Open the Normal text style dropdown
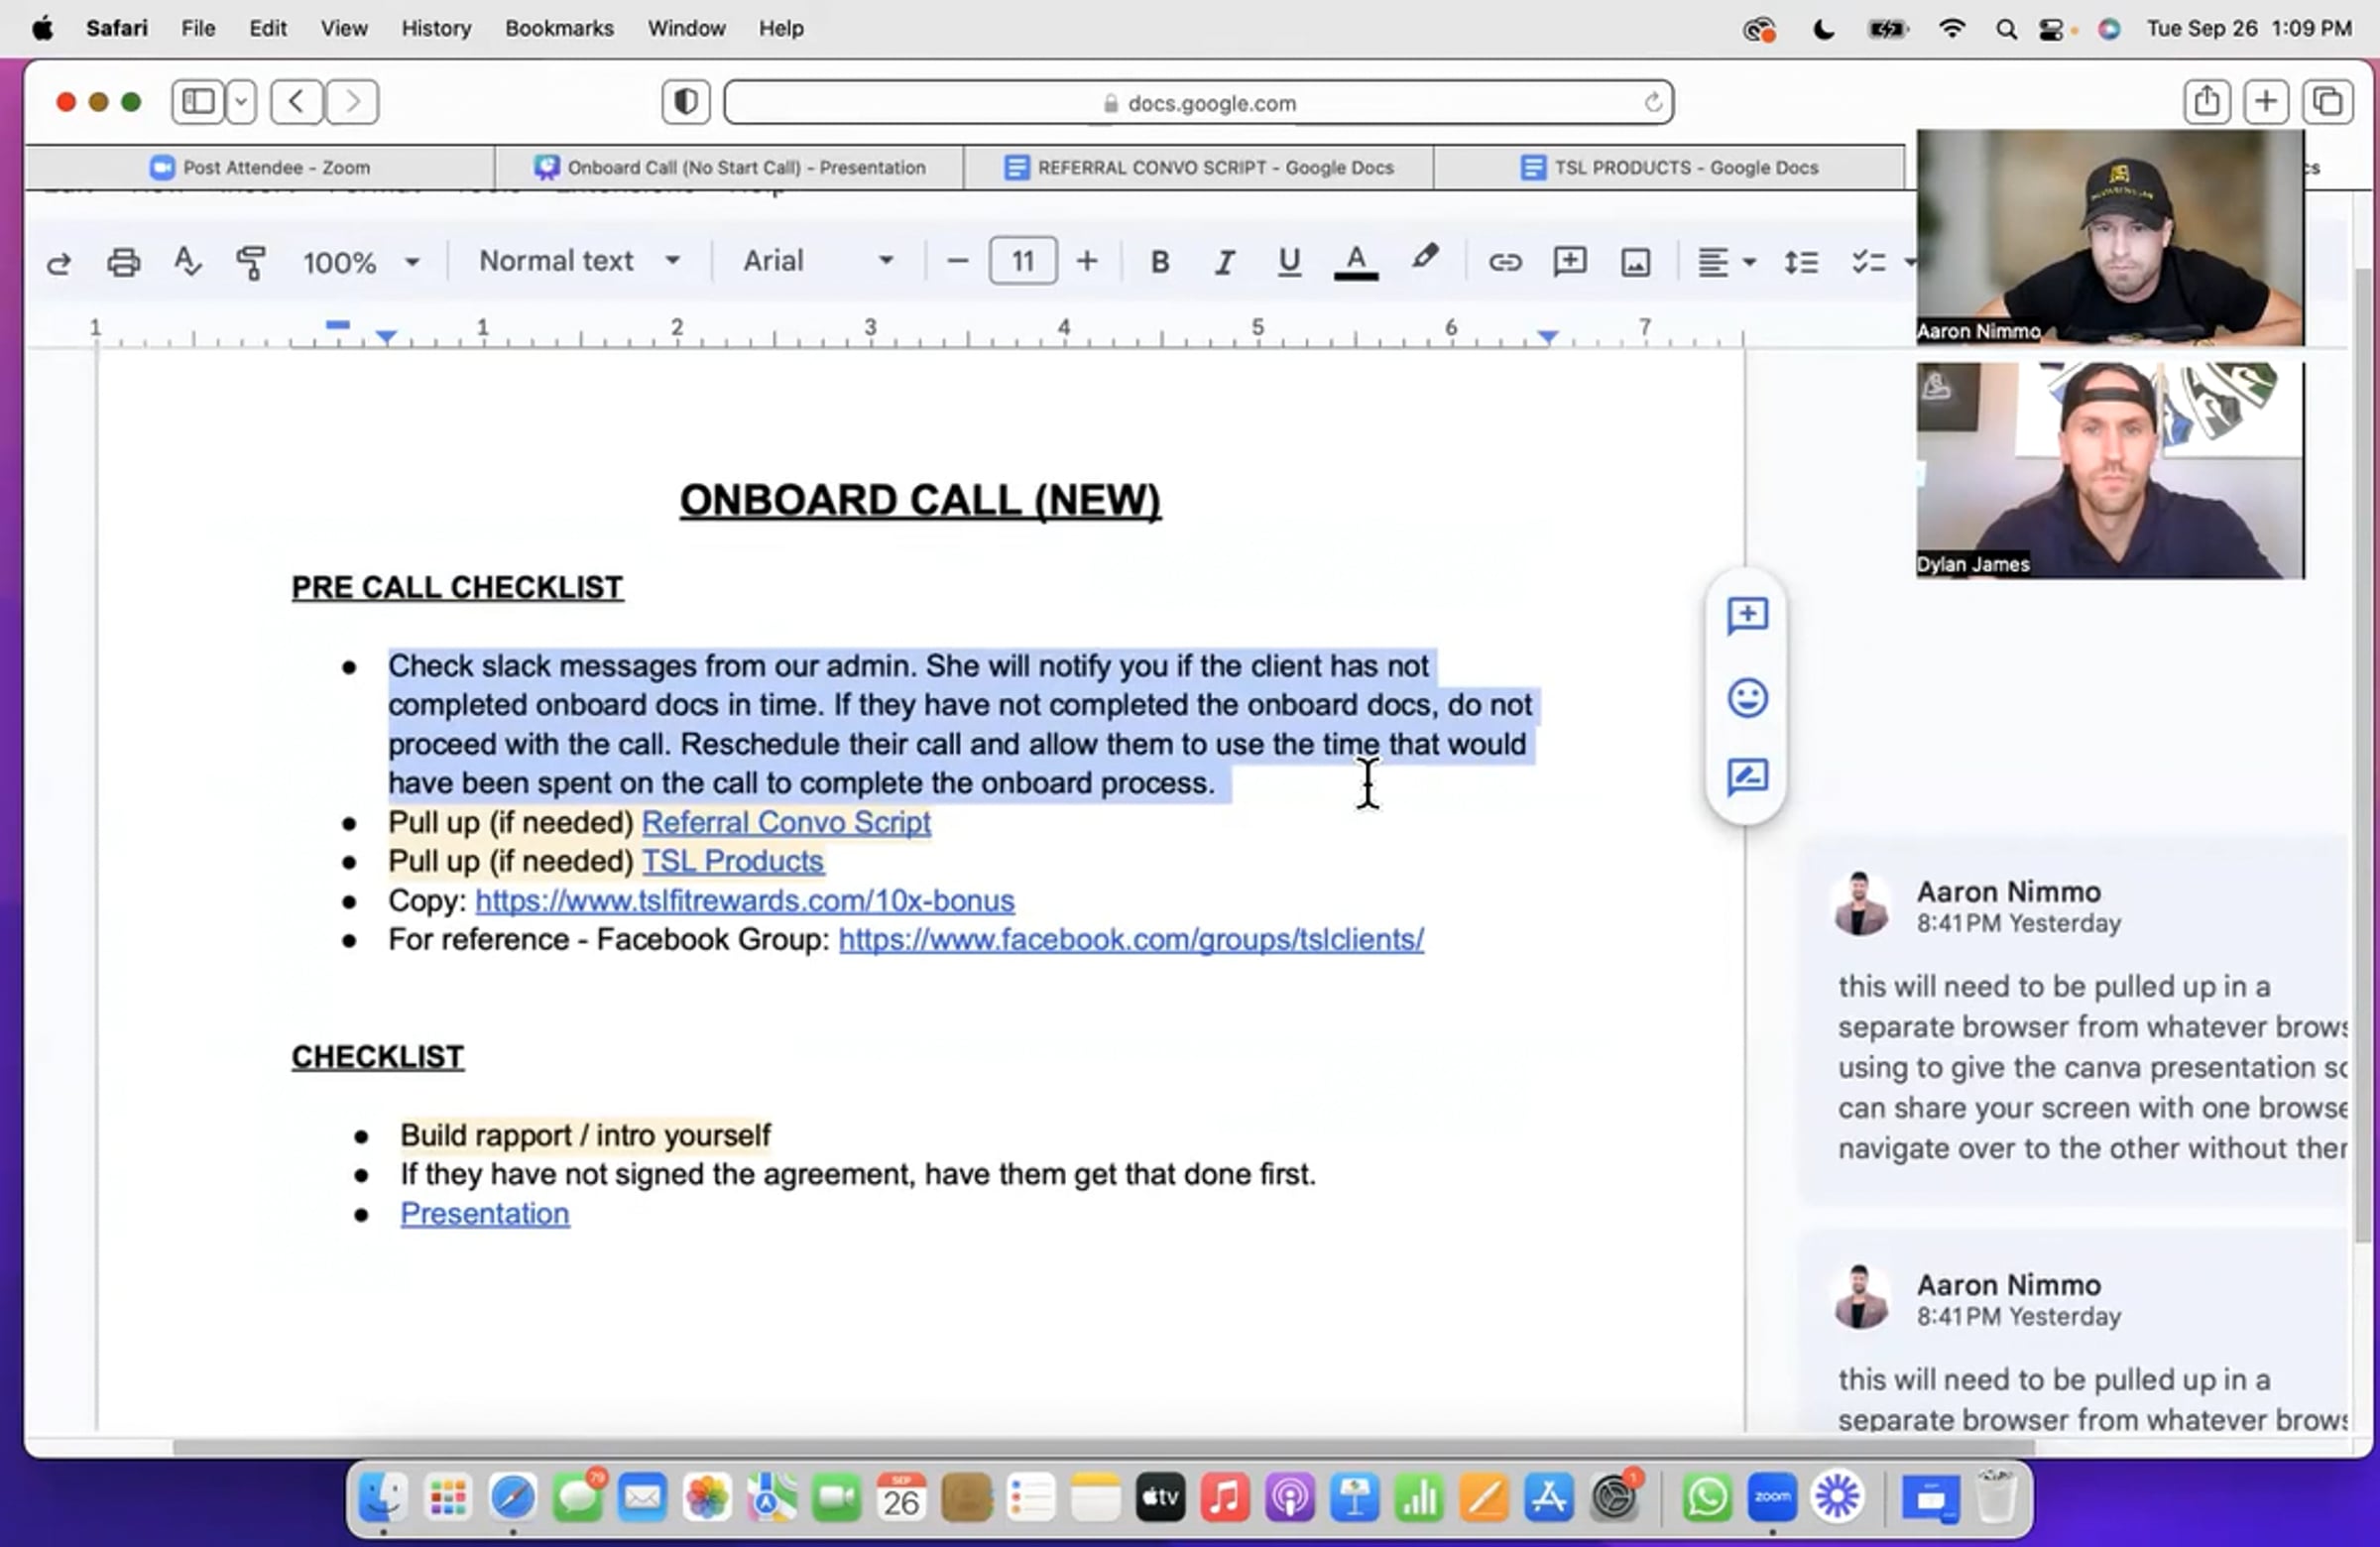 (579, 261)
